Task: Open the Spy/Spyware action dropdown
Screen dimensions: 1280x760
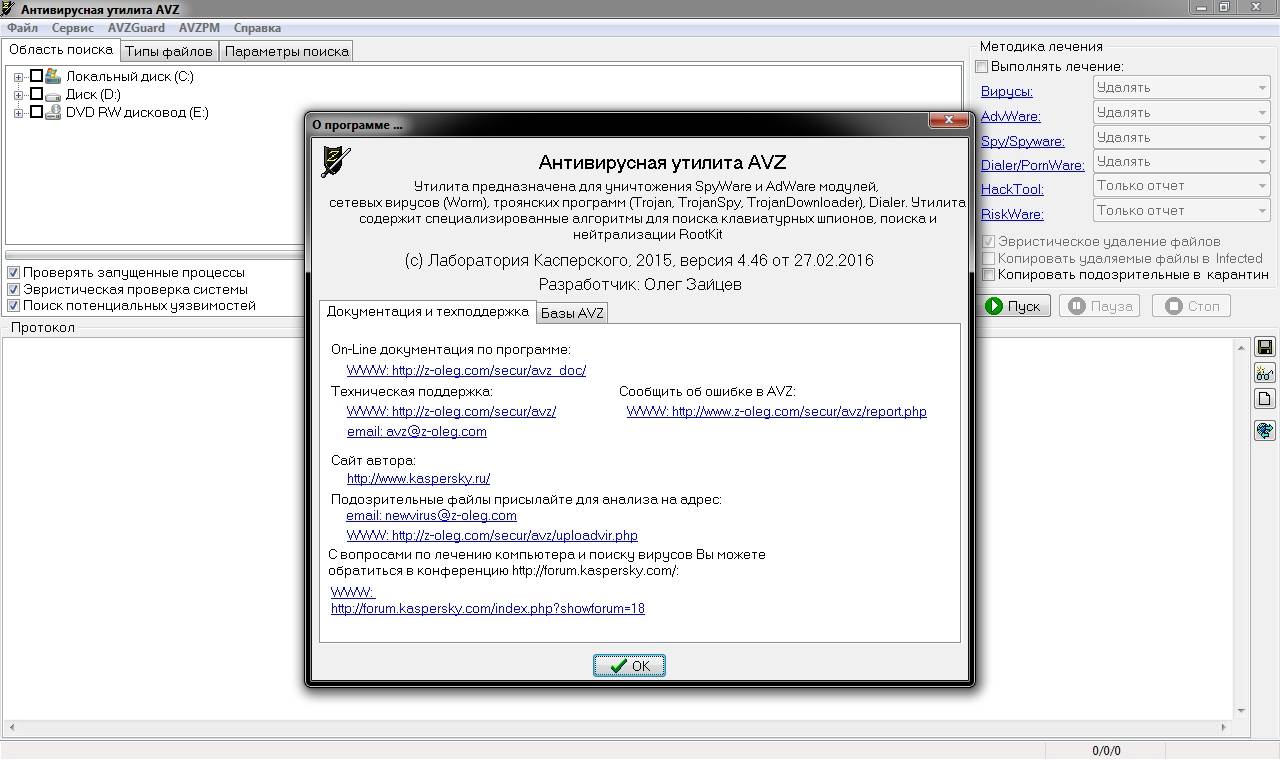Action: point(1181,137)
